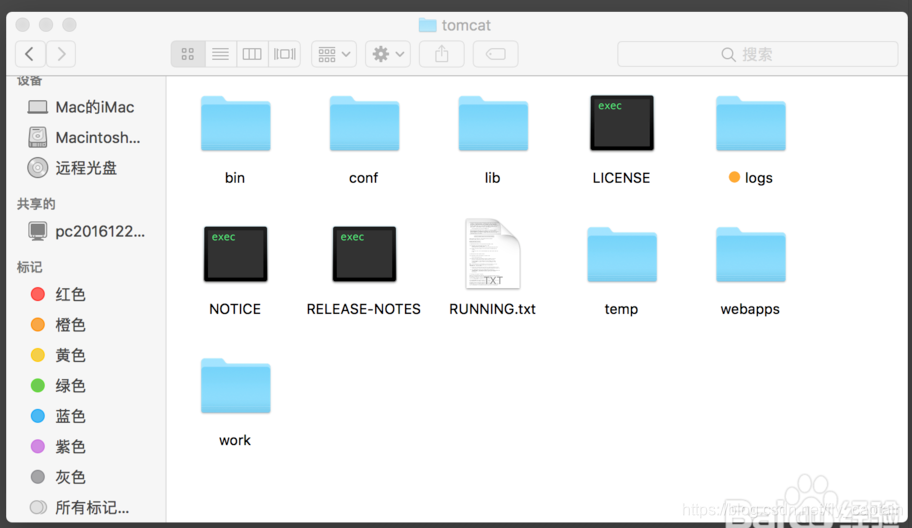Switch to icon view
The width and height of the screenshot is (912, 528).
tap(188, 54)
